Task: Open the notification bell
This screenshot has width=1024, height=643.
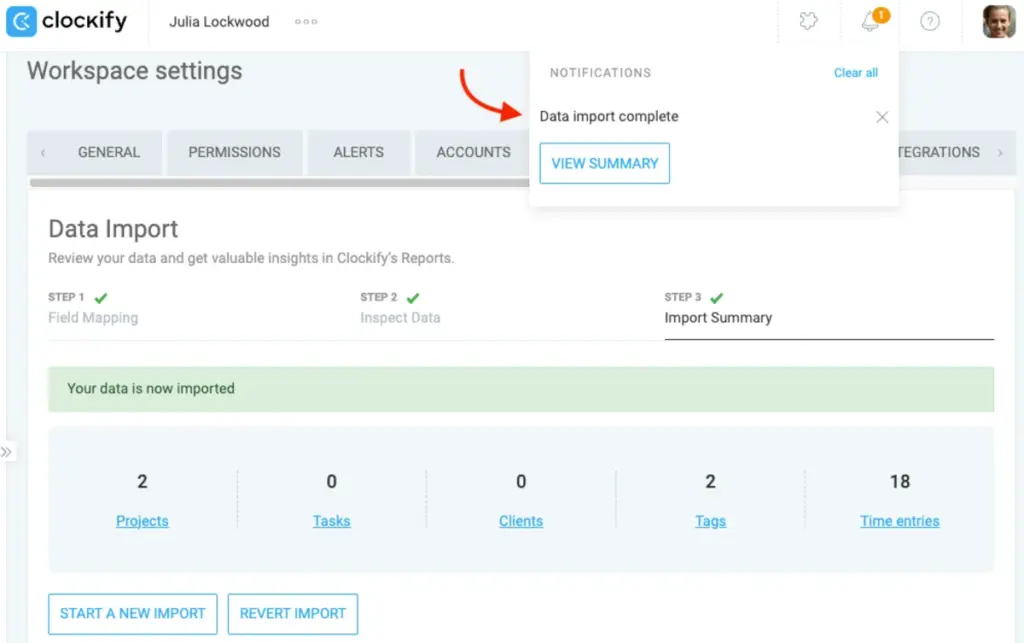Action: tap(871, 21)
